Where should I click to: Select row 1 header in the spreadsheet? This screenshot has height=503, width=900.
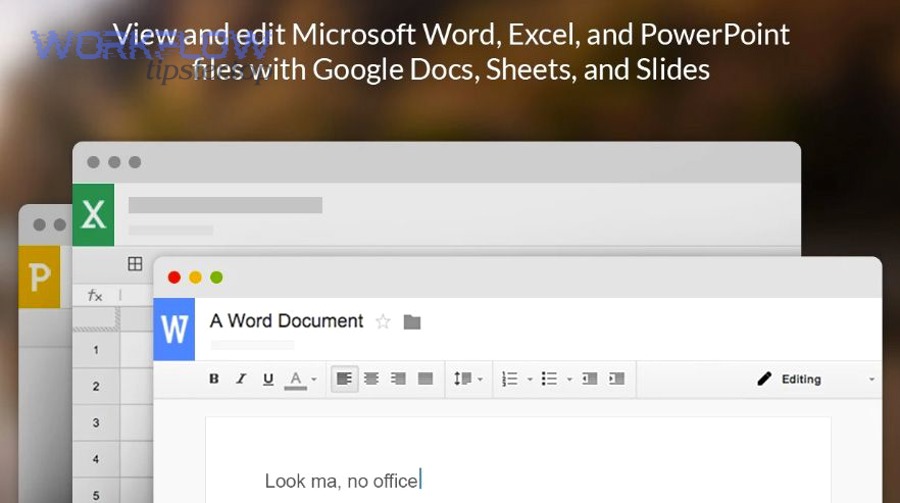click(x=96, y=350)
